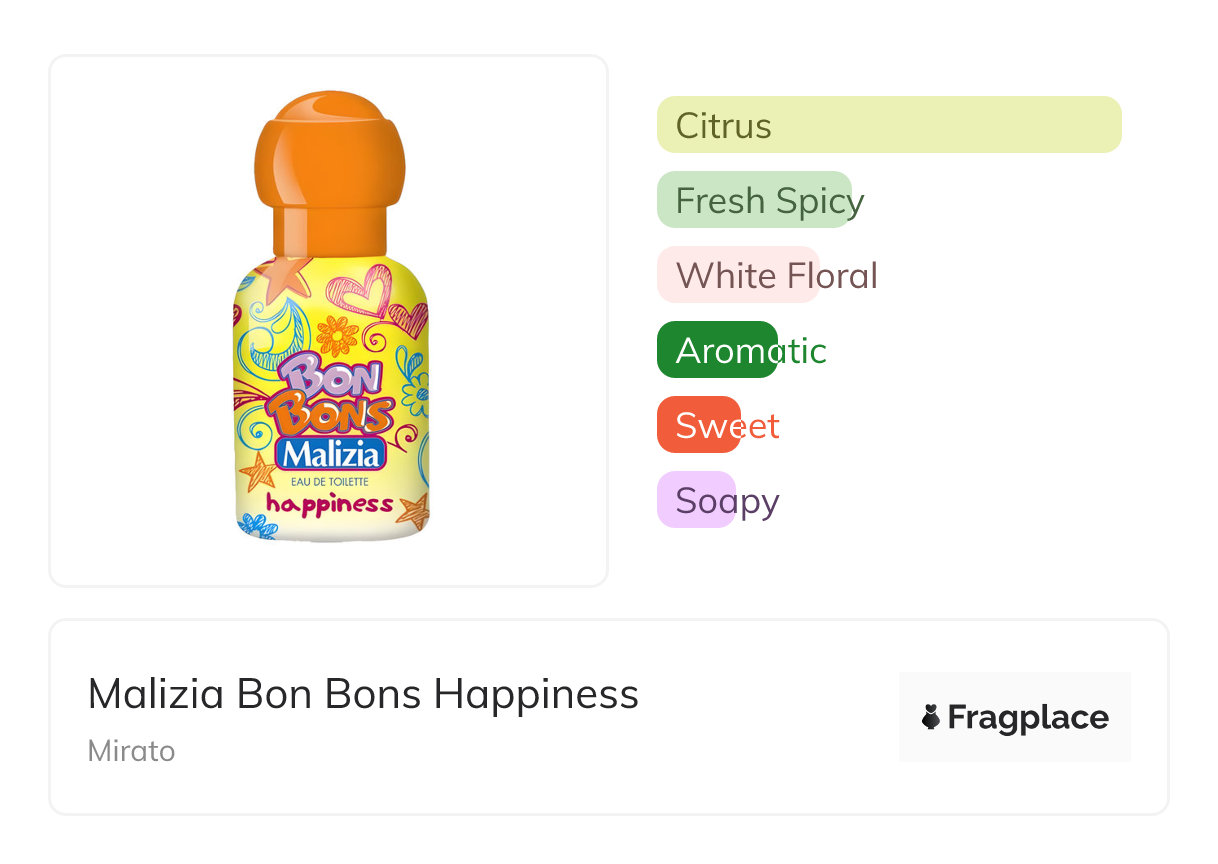Click the blue flower doodle at bottle base
The image size is (1218, 864).
(259, 525)
